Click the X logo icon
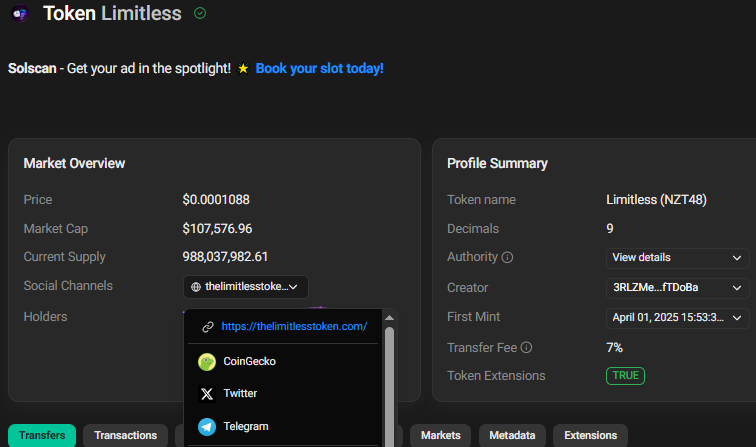The image size is (756, 447). pos(207,394)
